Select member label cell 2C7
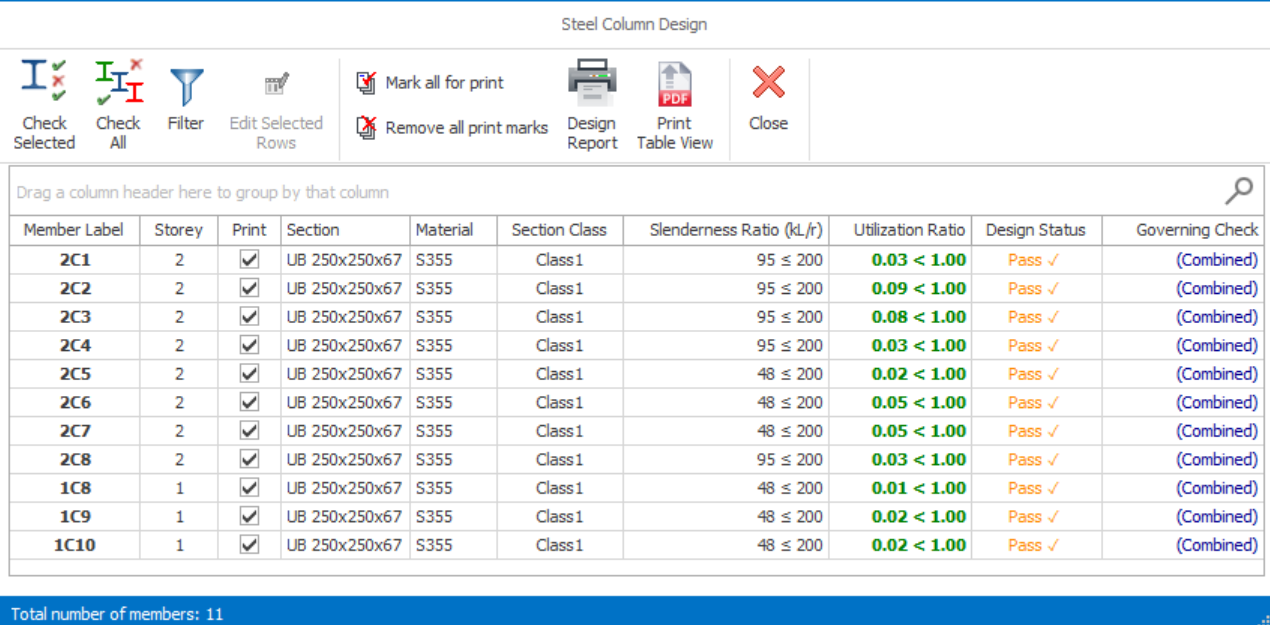Image resolution: width=1270 pixels, height=625 pixels. [x=74, y=431]
